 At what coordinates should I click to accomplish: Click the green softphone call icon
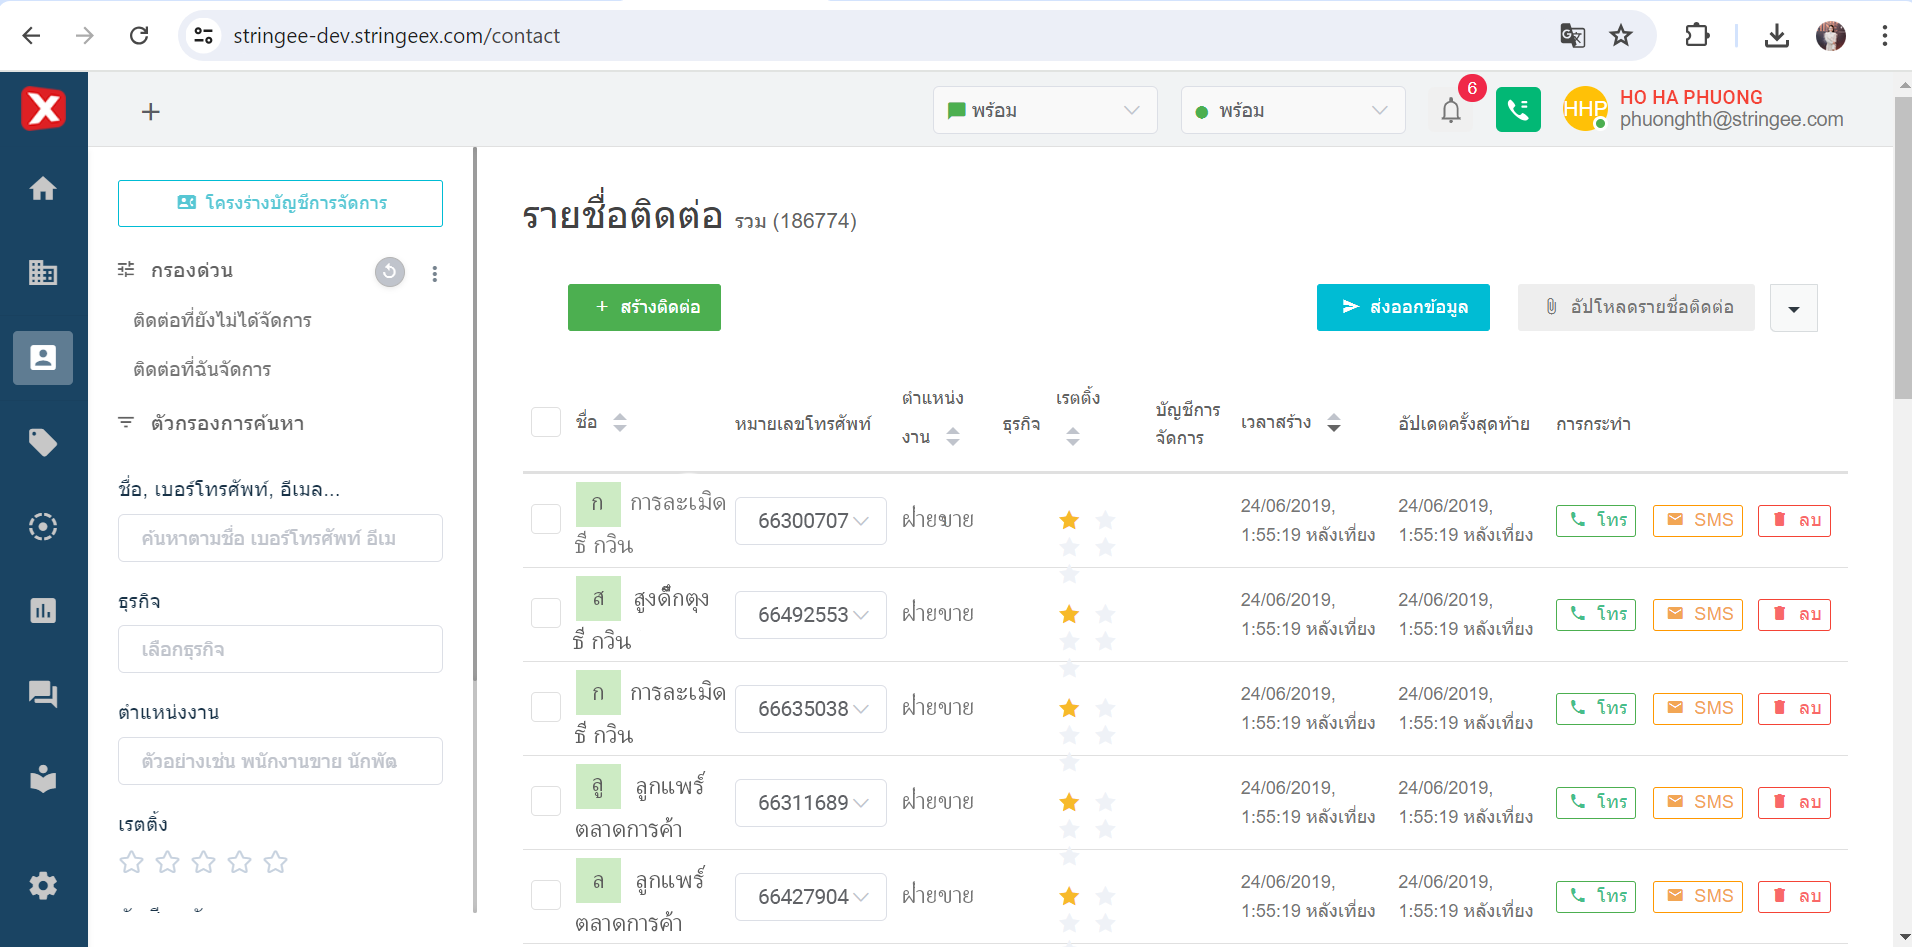(x=1518, y=110)
